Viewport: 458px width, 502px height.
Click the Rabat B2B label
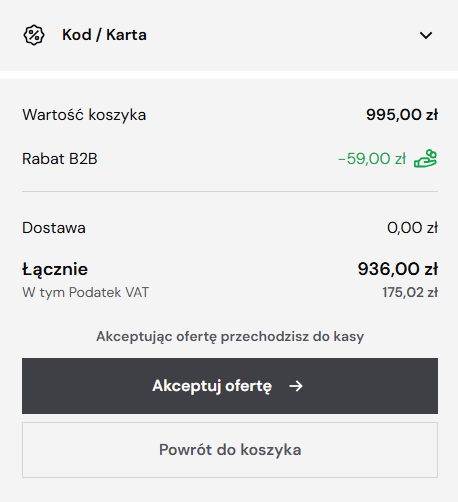pyautogui.click(x=60, y=159)
